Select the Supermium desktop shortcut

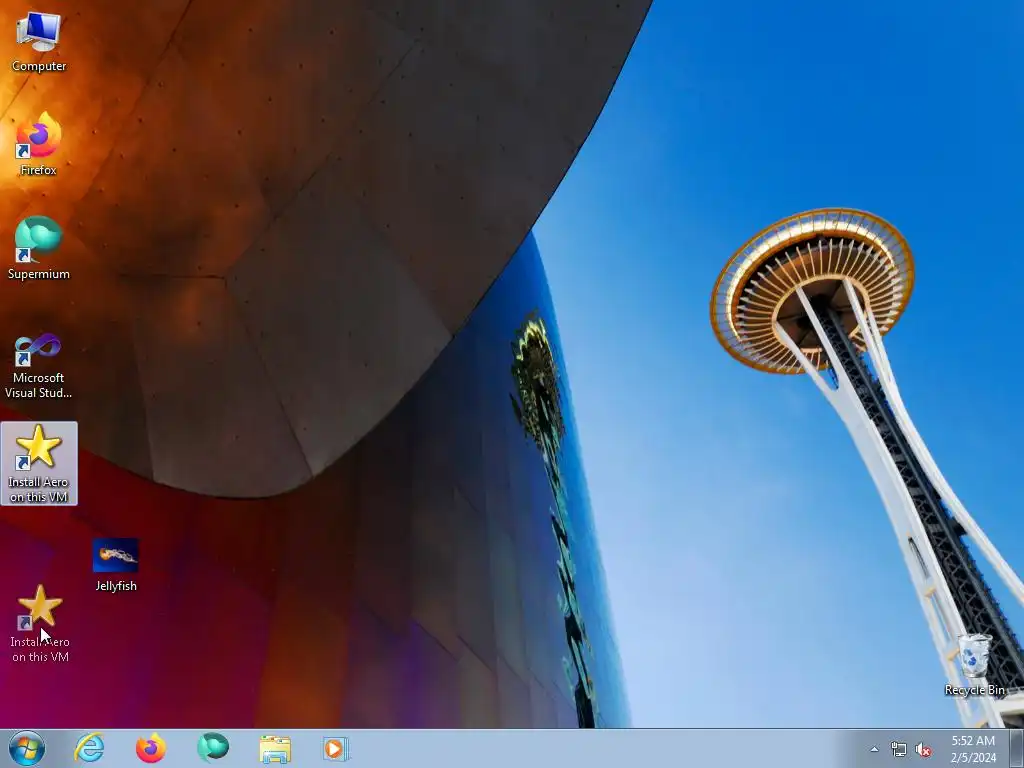tap(39, 248)
